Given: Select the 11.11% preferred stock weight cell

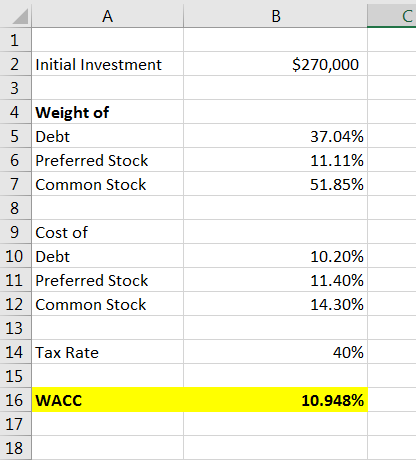Looking at the screenshot, I should 275,160.
